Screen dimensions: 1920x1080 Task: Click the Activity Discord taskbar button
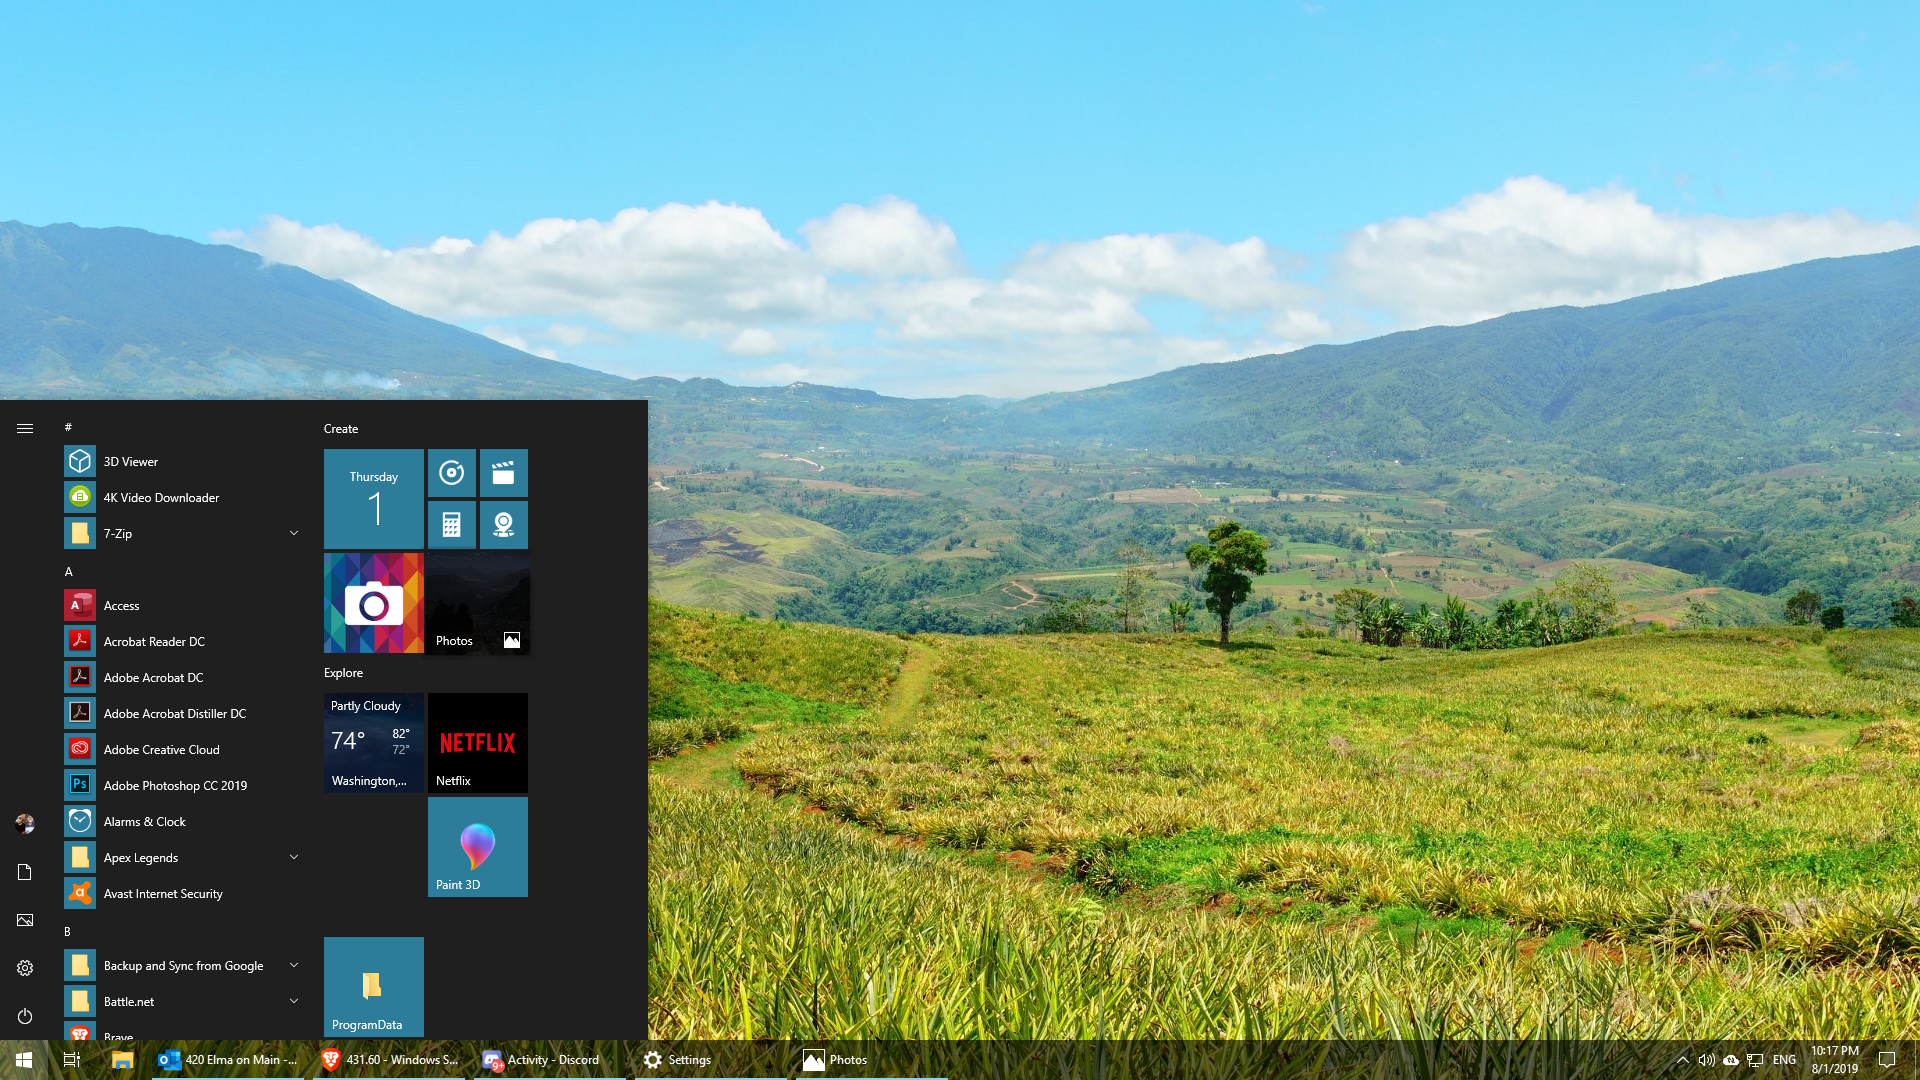pyautogui.click(x=551, y=1059)
